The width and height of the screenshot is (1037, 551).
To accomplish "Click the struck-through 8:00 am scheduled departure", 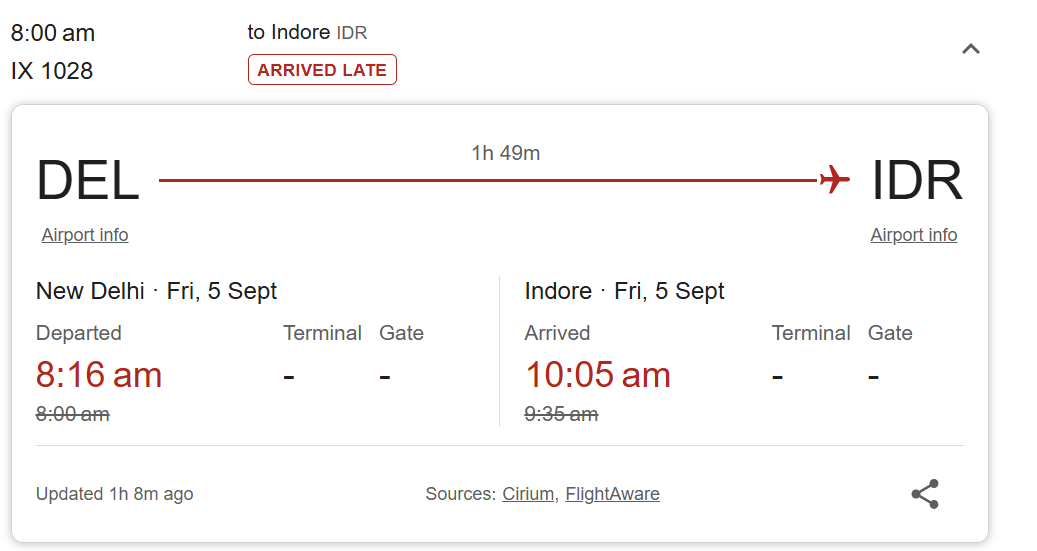I will click(x=72, y=414).
